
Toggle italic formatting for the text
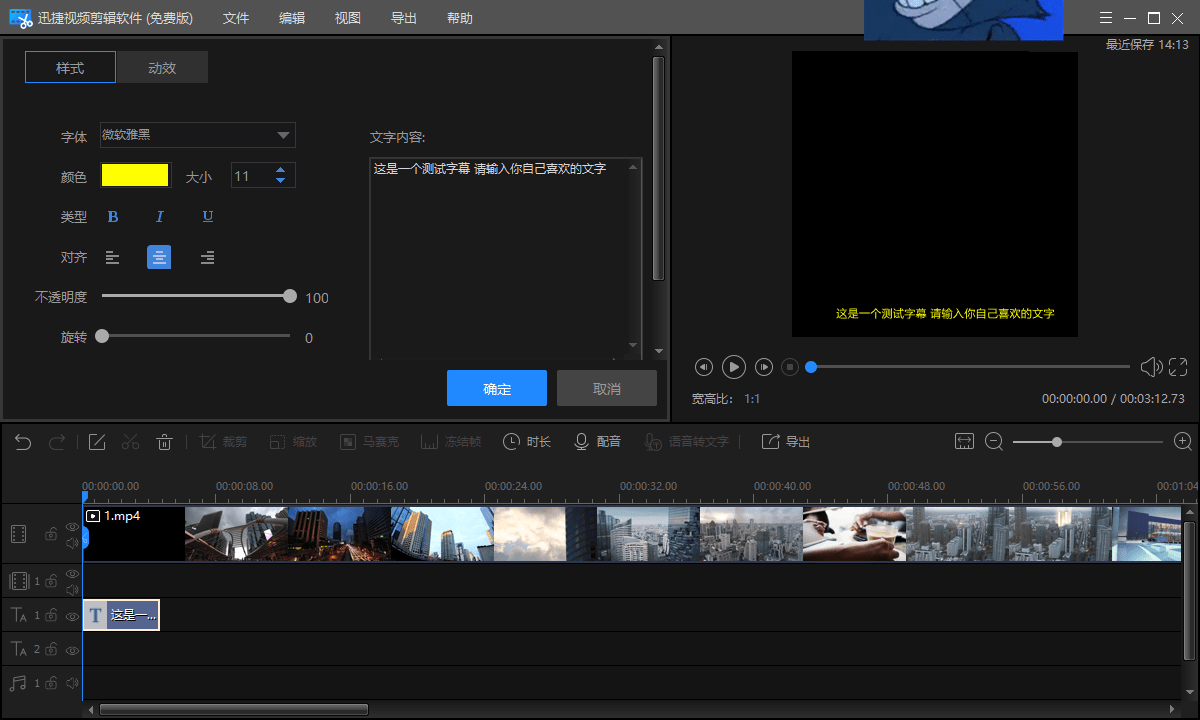(159, 216)
